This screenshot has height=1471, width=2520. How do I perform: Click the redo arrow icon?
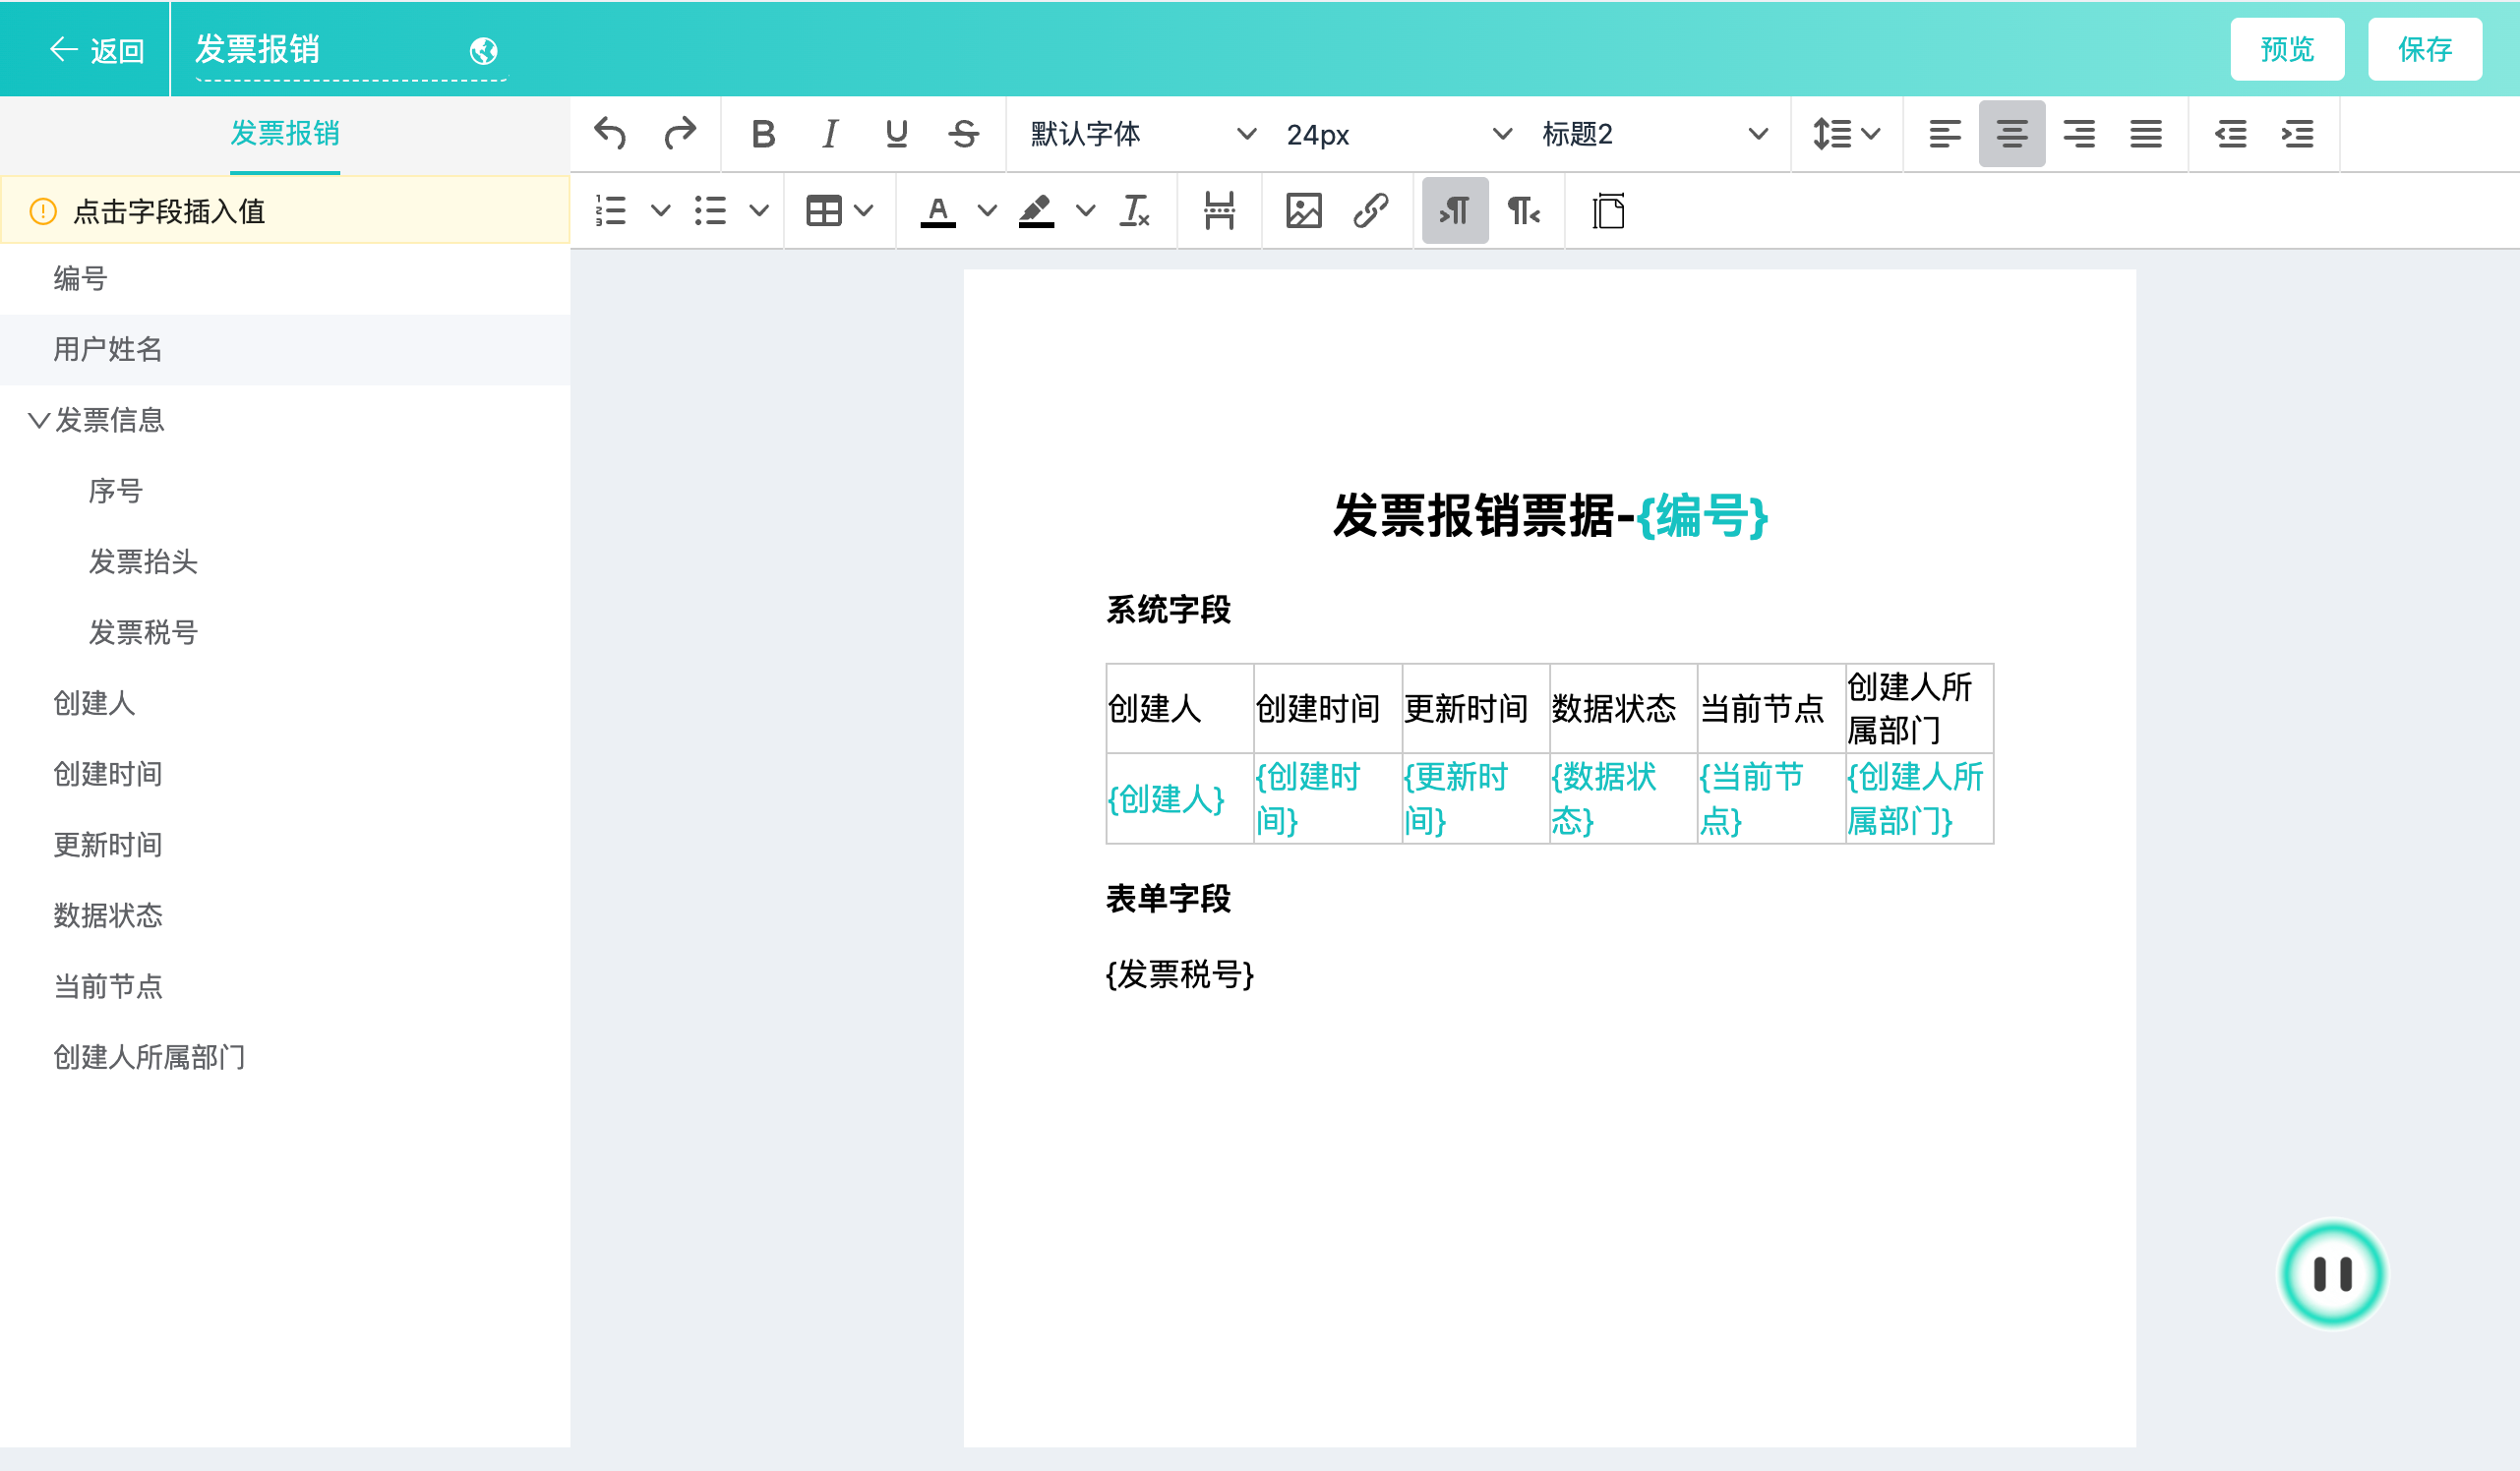[680, 133]
